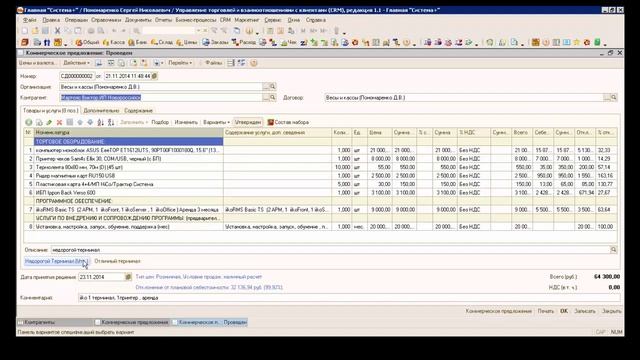Switch to Контрагенты window in bottom bar
The width and height of the screenshot is (640, 360).
pyautogui.click(x=55, y=322)
